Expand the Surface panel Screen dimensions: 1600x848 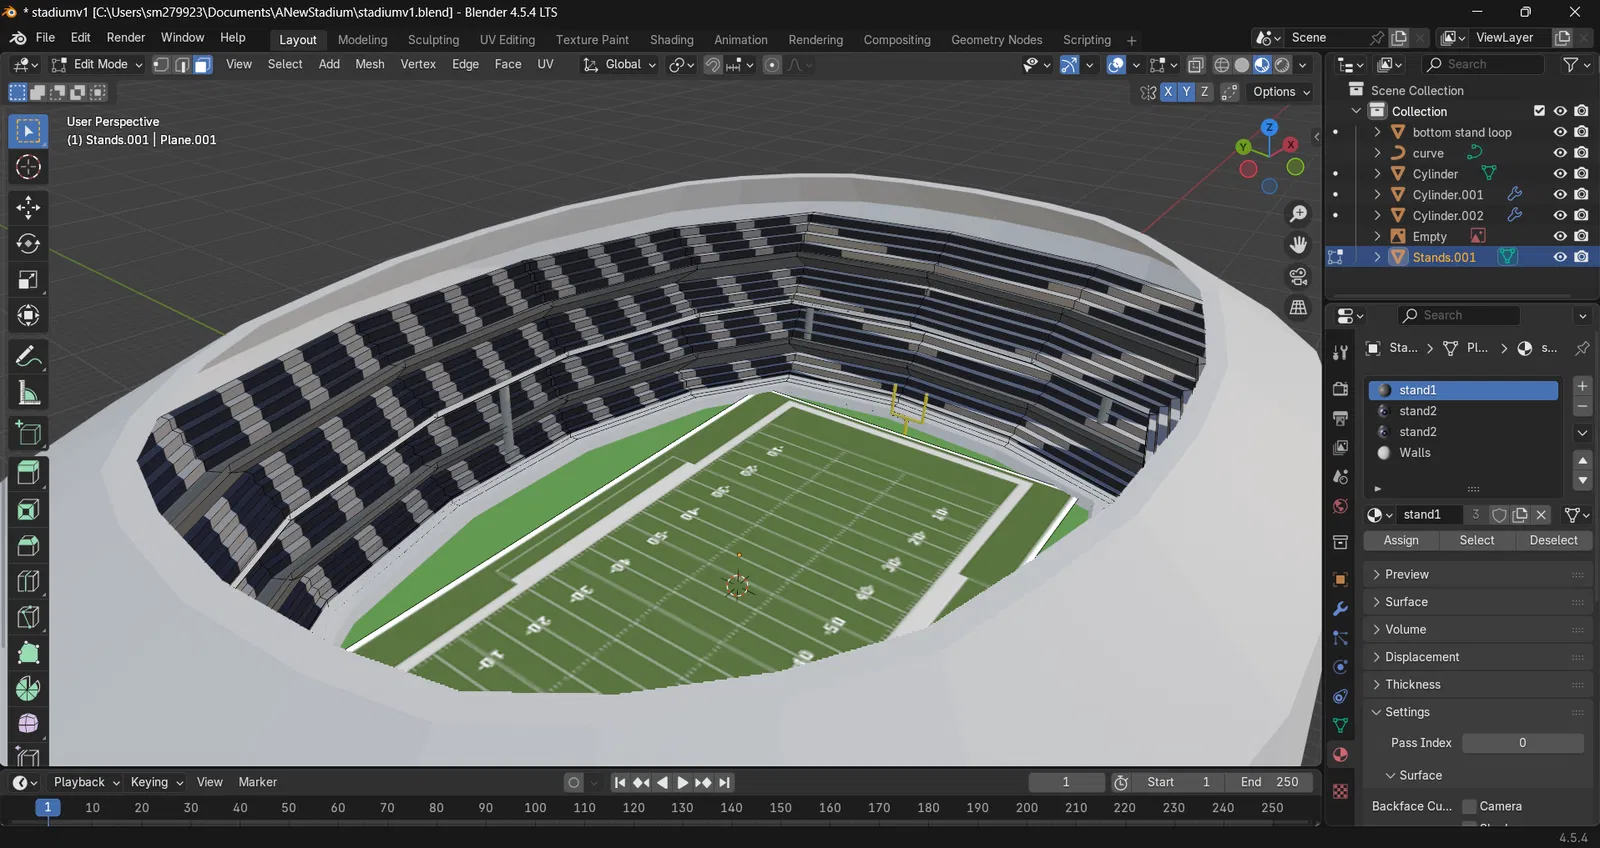[1406, 602]
